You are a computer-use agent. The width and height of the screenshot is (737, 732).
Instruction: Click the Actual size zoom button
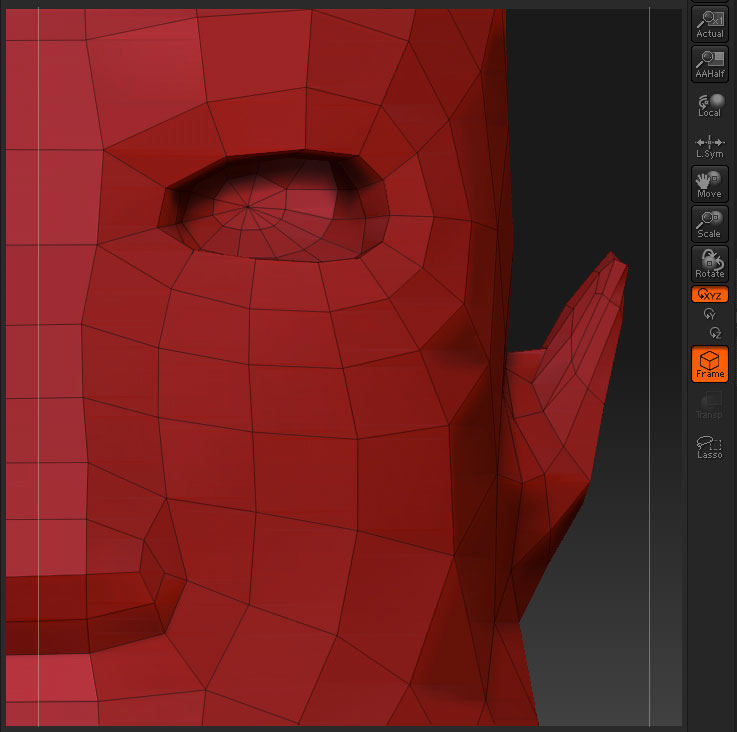[710, 24]
